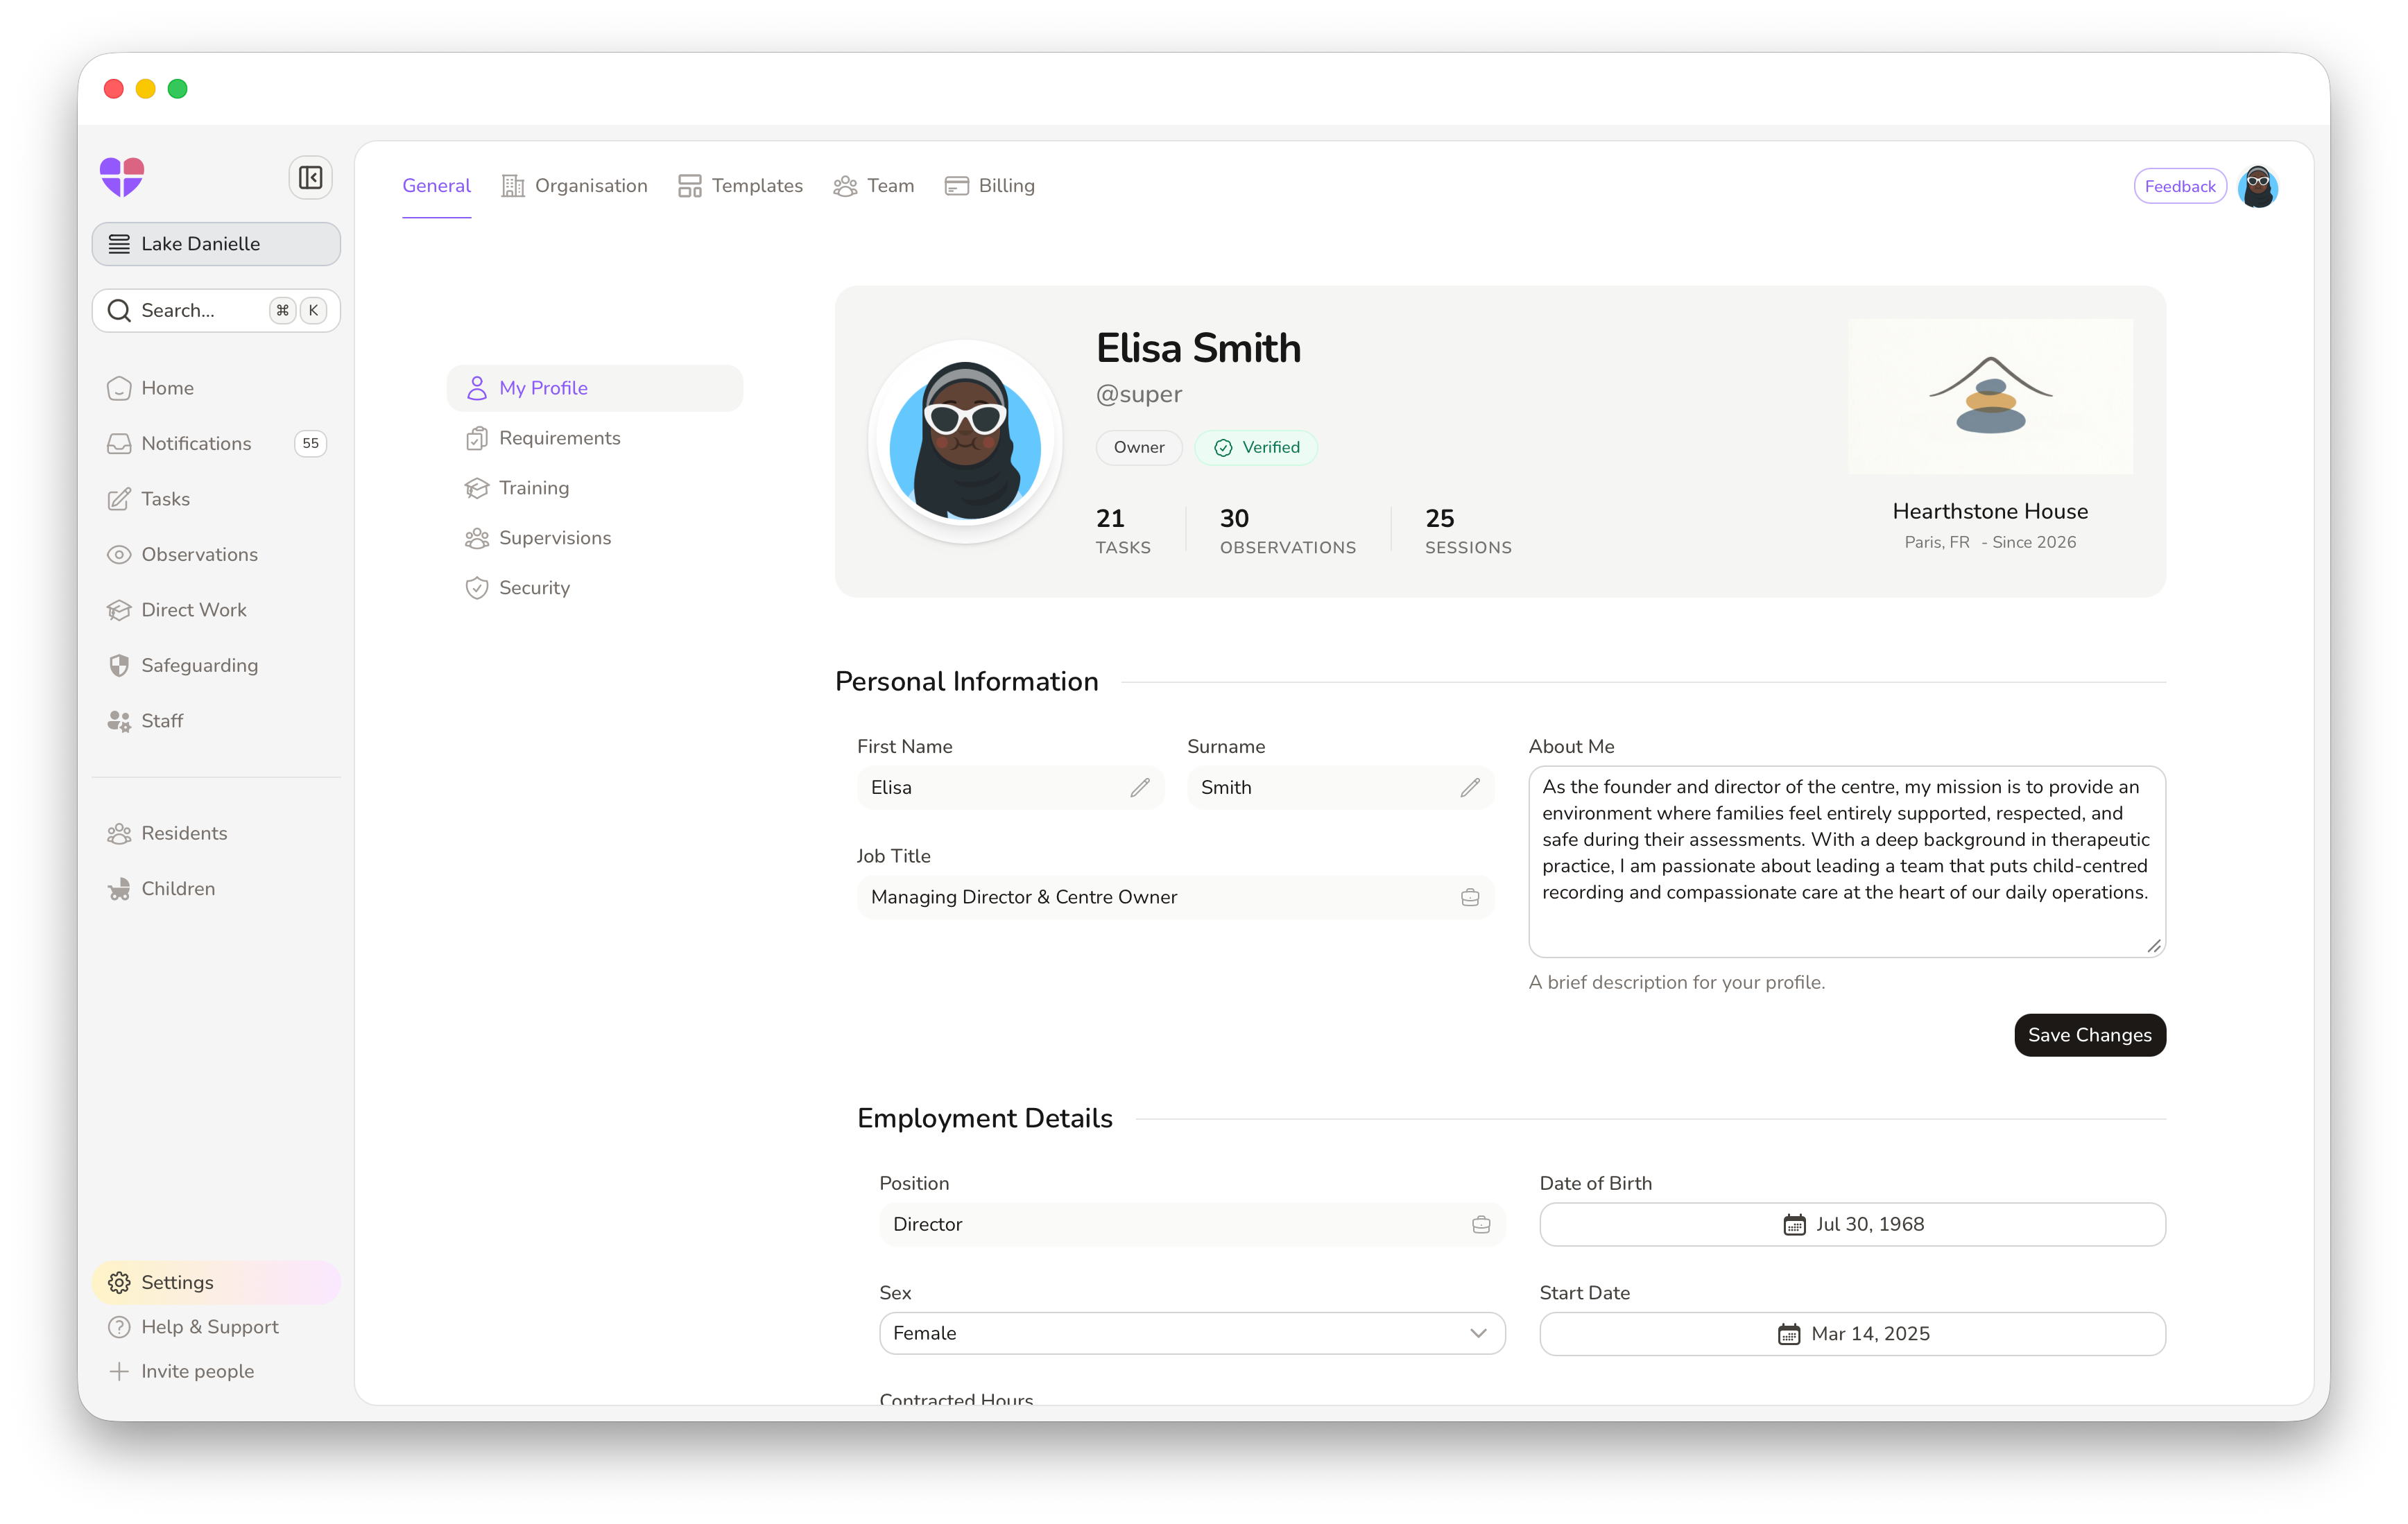Click the pencil icon in Surname field
The height and width of the screenshot is (1524, 2408).
point(1470,788)
